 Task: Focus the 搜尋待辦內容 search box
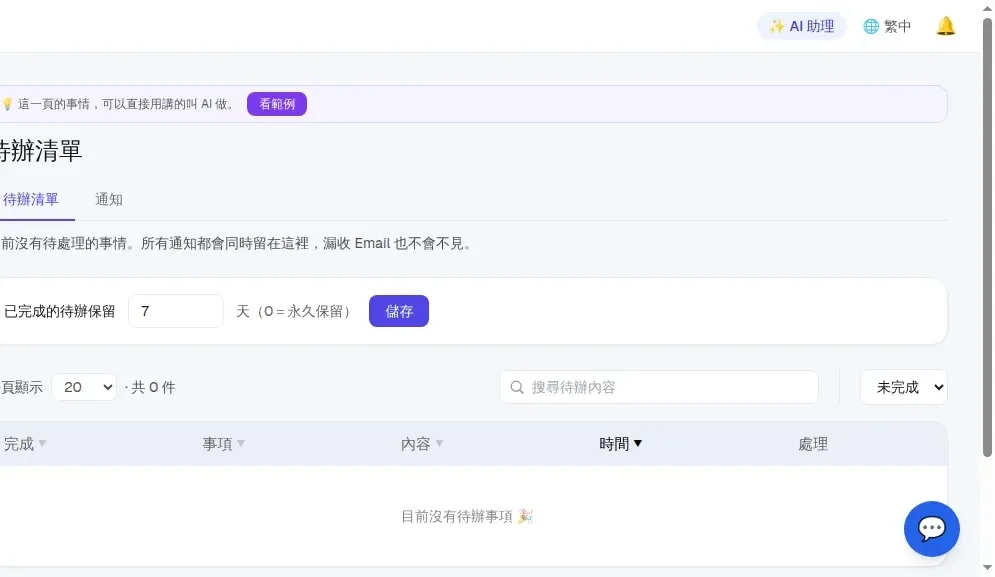pyautogui.click(x=659, y=387)
